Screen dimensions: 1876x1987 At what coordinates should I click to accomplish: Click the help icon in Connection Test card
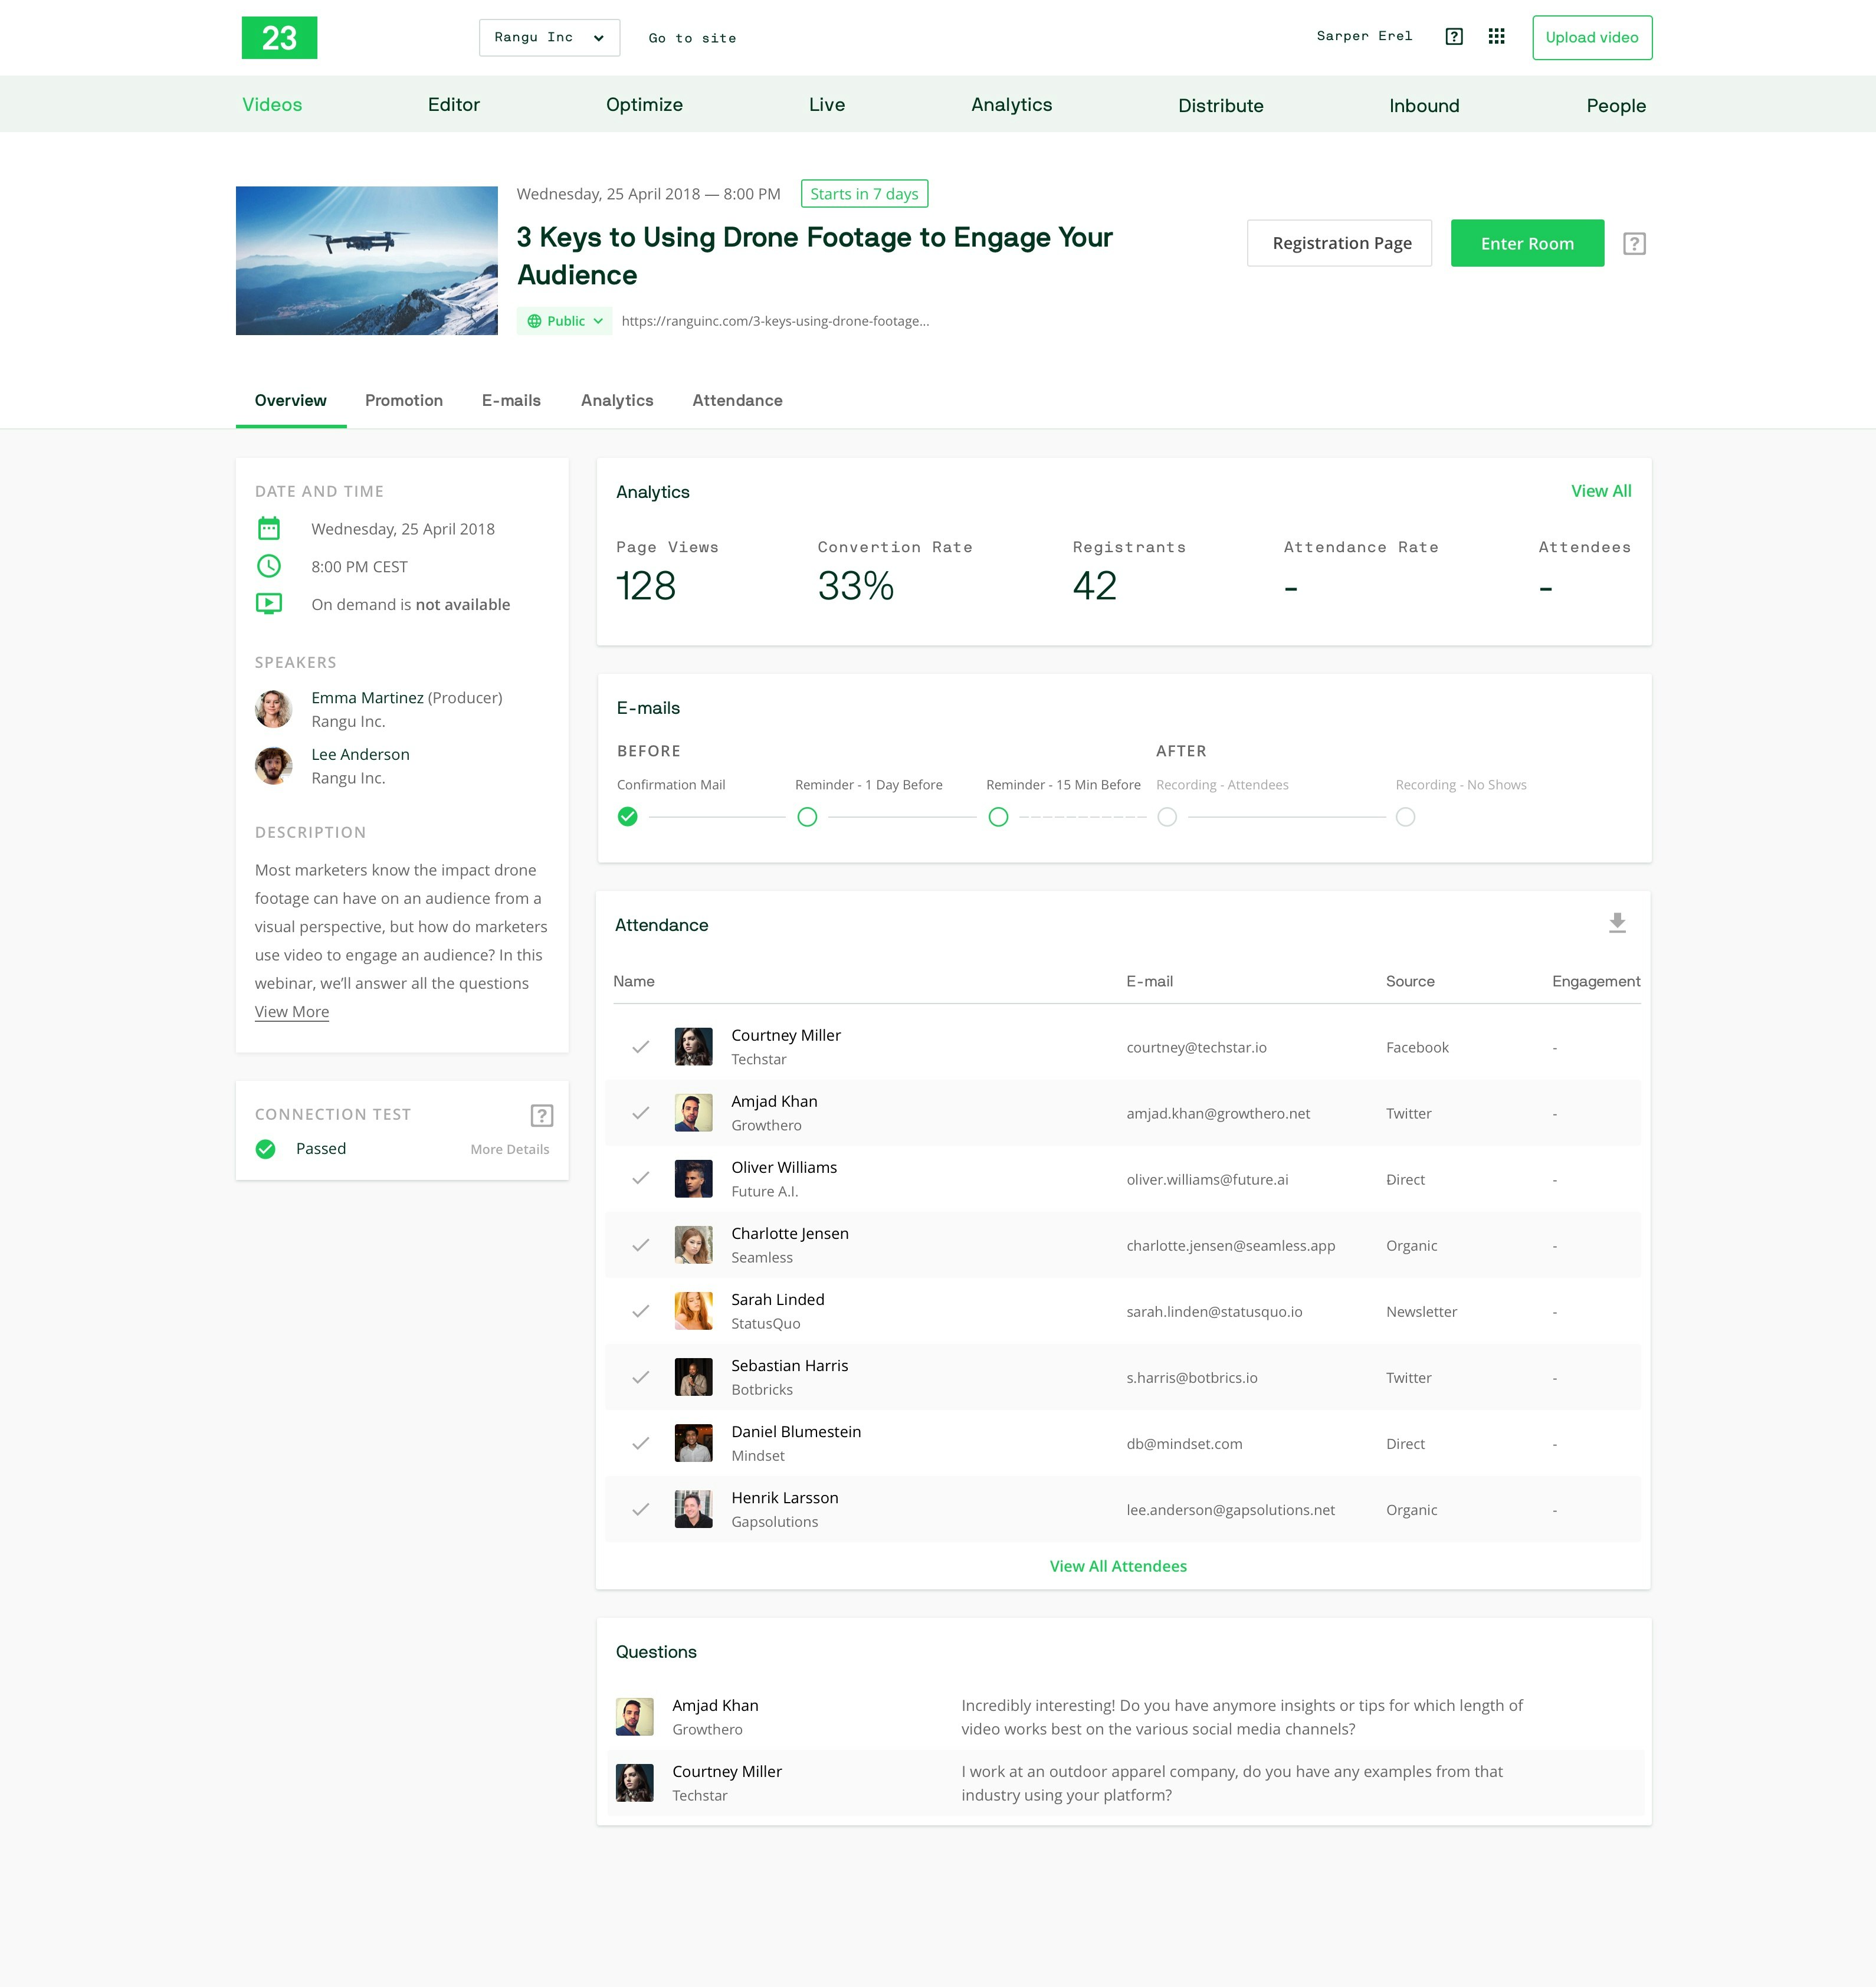click(x=541, y=1115)
